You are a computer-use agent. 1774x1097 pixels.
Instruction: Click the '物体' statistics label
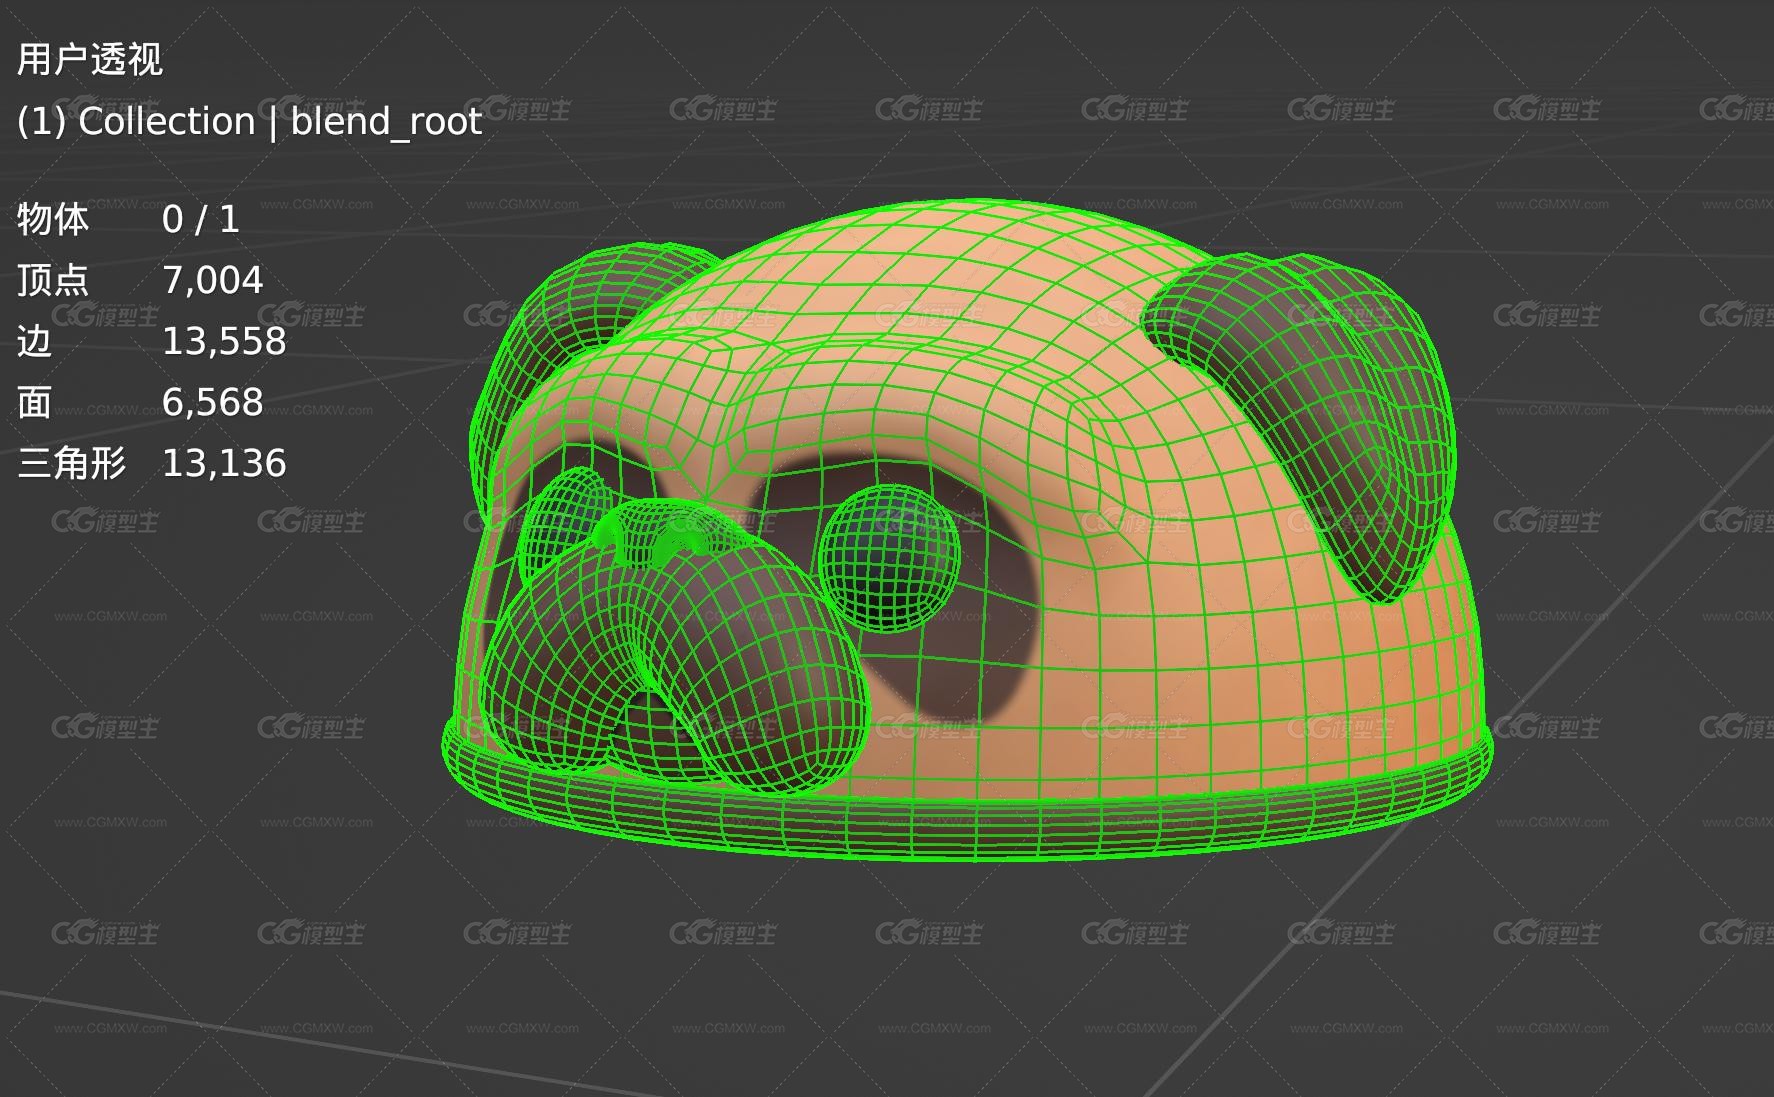tap(53, 219)
